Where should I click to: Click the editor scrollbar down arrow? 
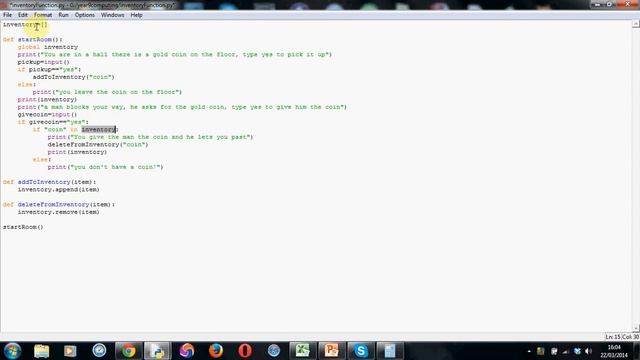(x=636, y=328)
